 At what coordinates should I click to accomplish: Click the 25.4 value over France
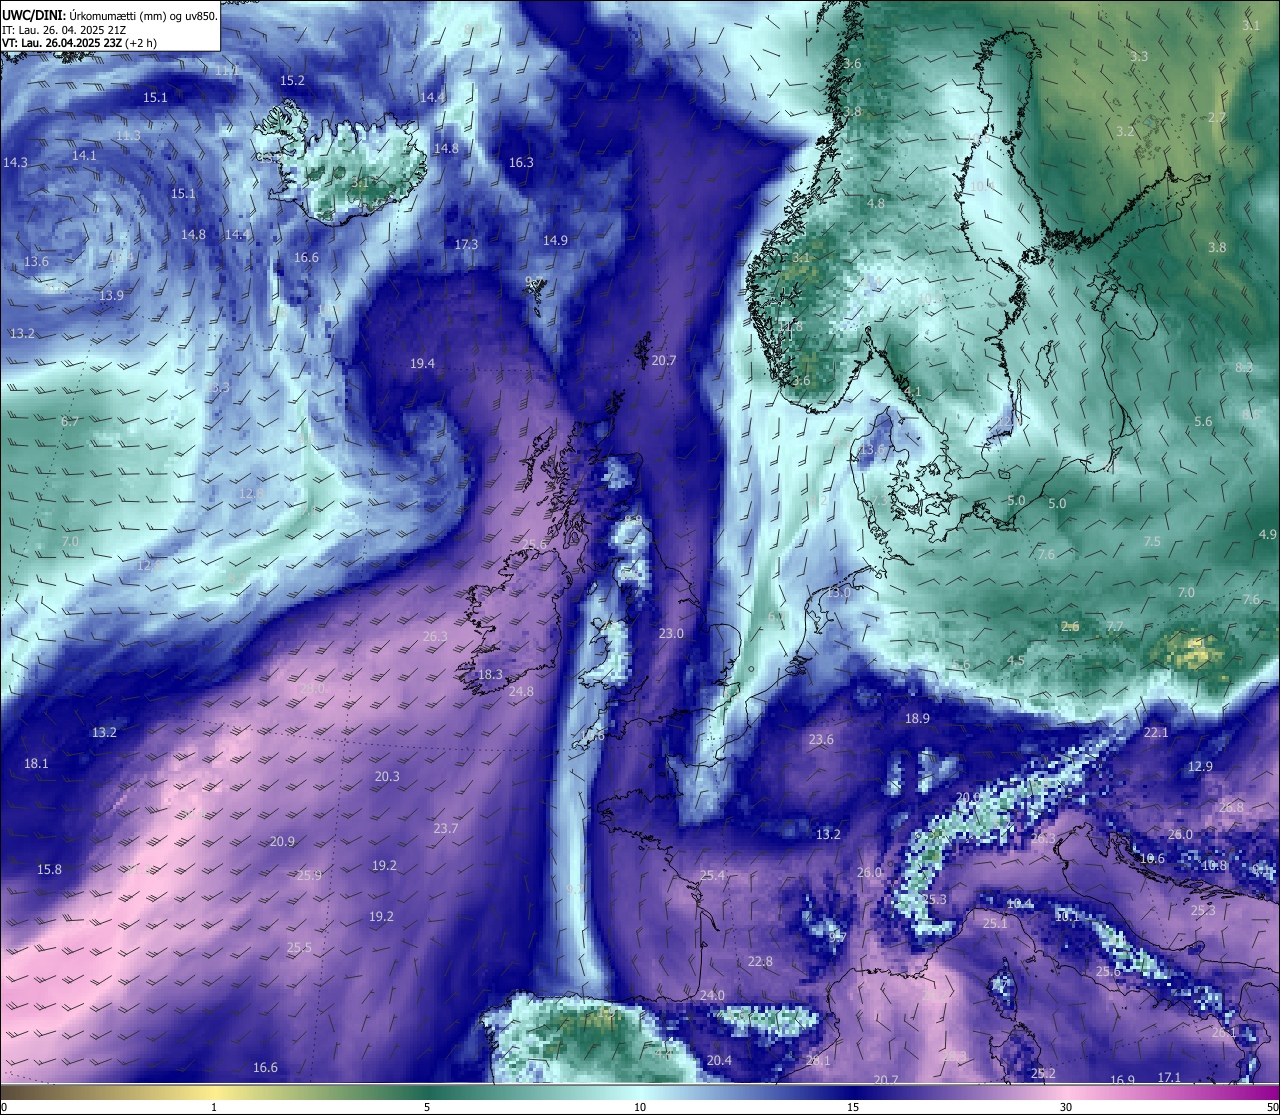(712, 875)
